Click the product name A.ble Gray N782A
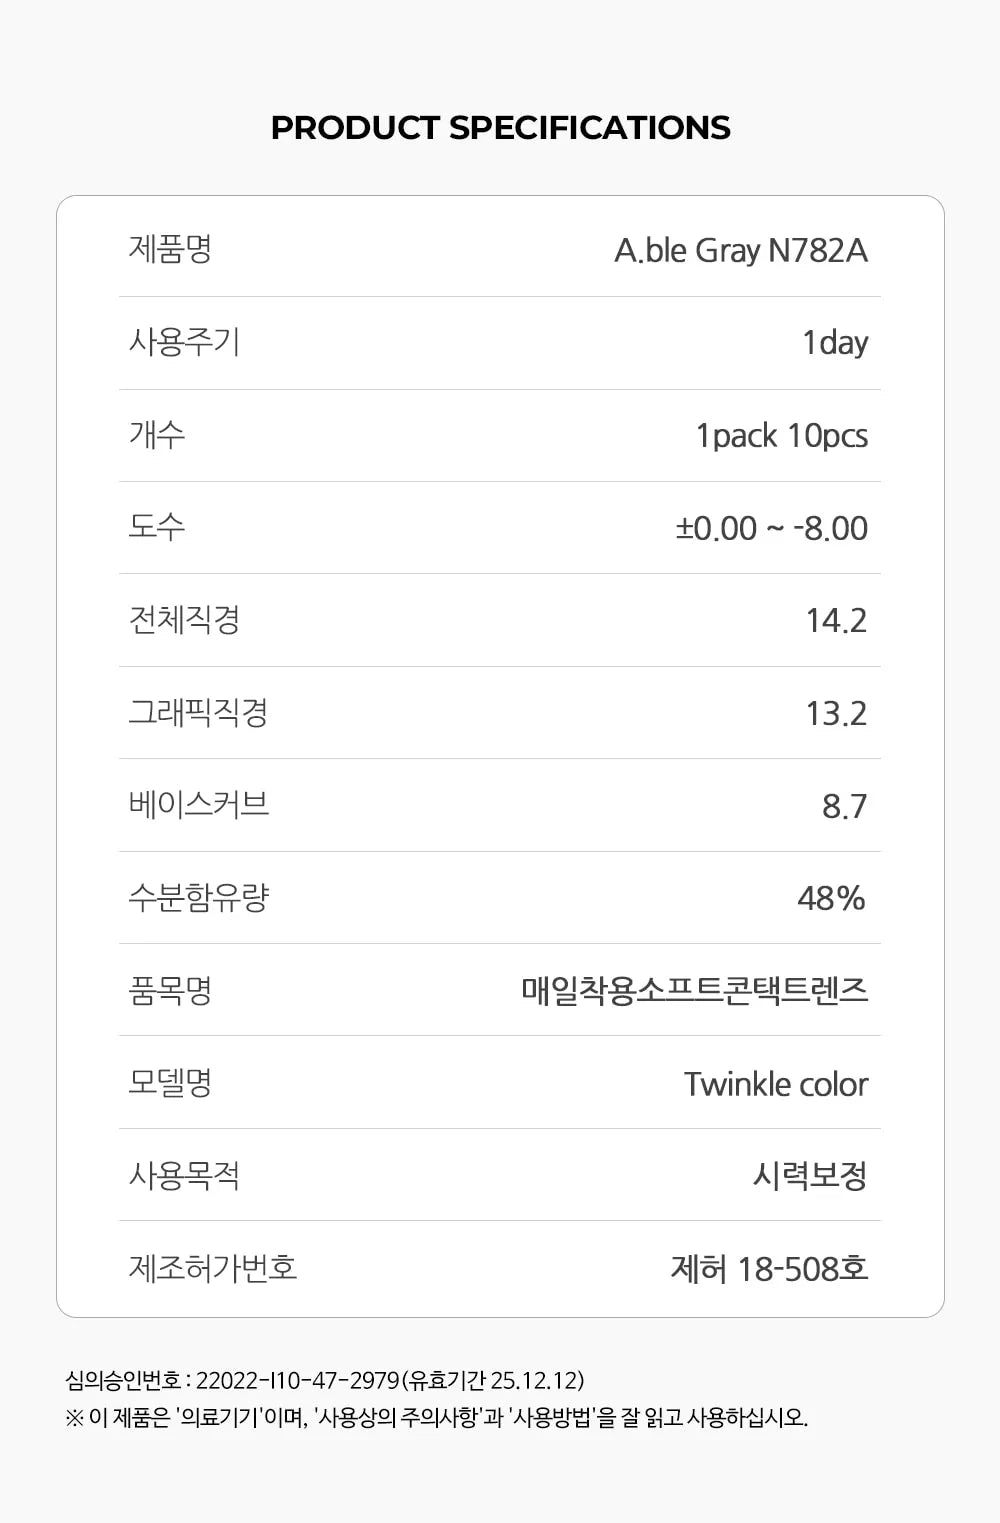 click(x=740, y=250)
